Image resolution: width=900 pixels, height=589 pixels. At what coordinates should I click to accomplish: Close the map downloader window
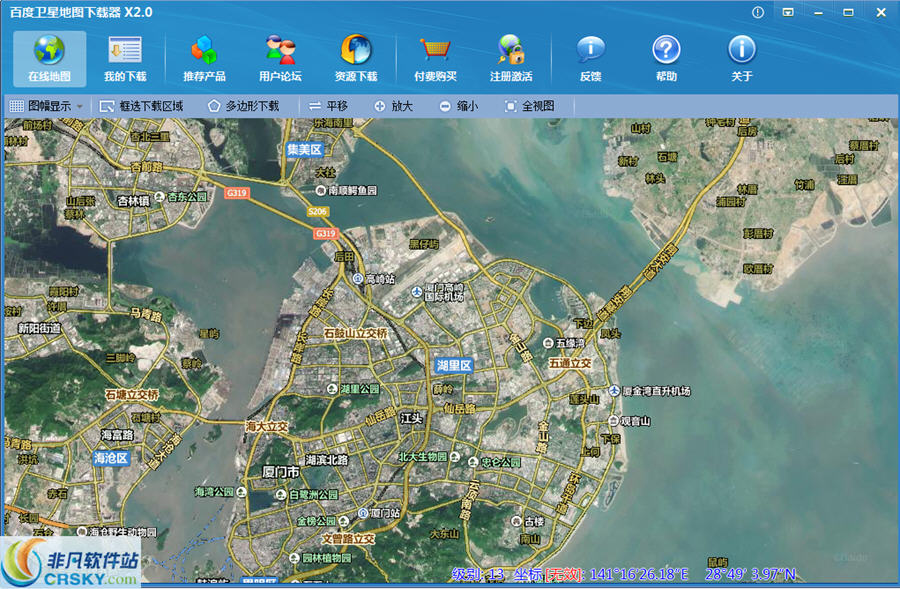(x=881, y=12)
